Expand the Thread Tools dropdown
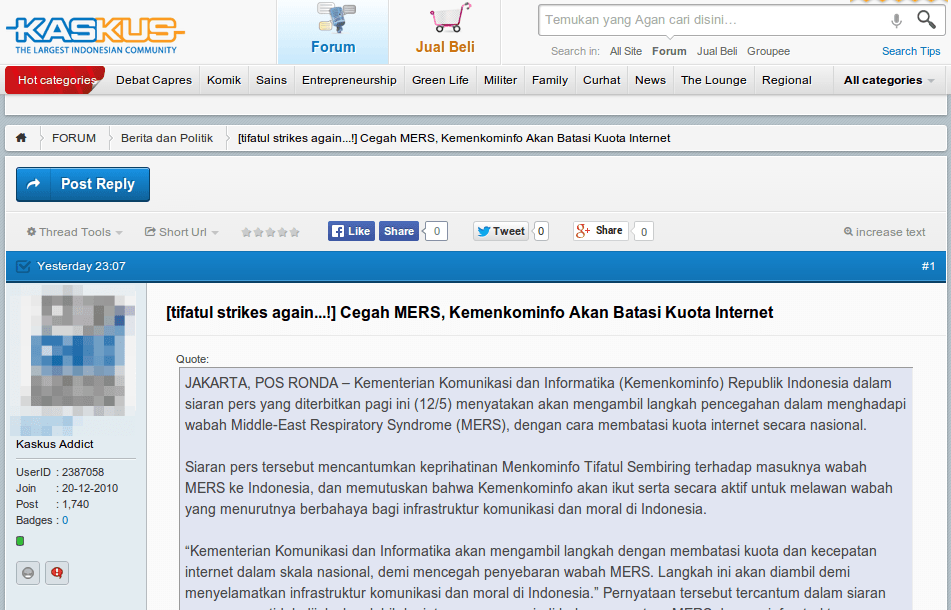Image resolution: width=951 pixels, height=610 pixels. pos(75,232)
